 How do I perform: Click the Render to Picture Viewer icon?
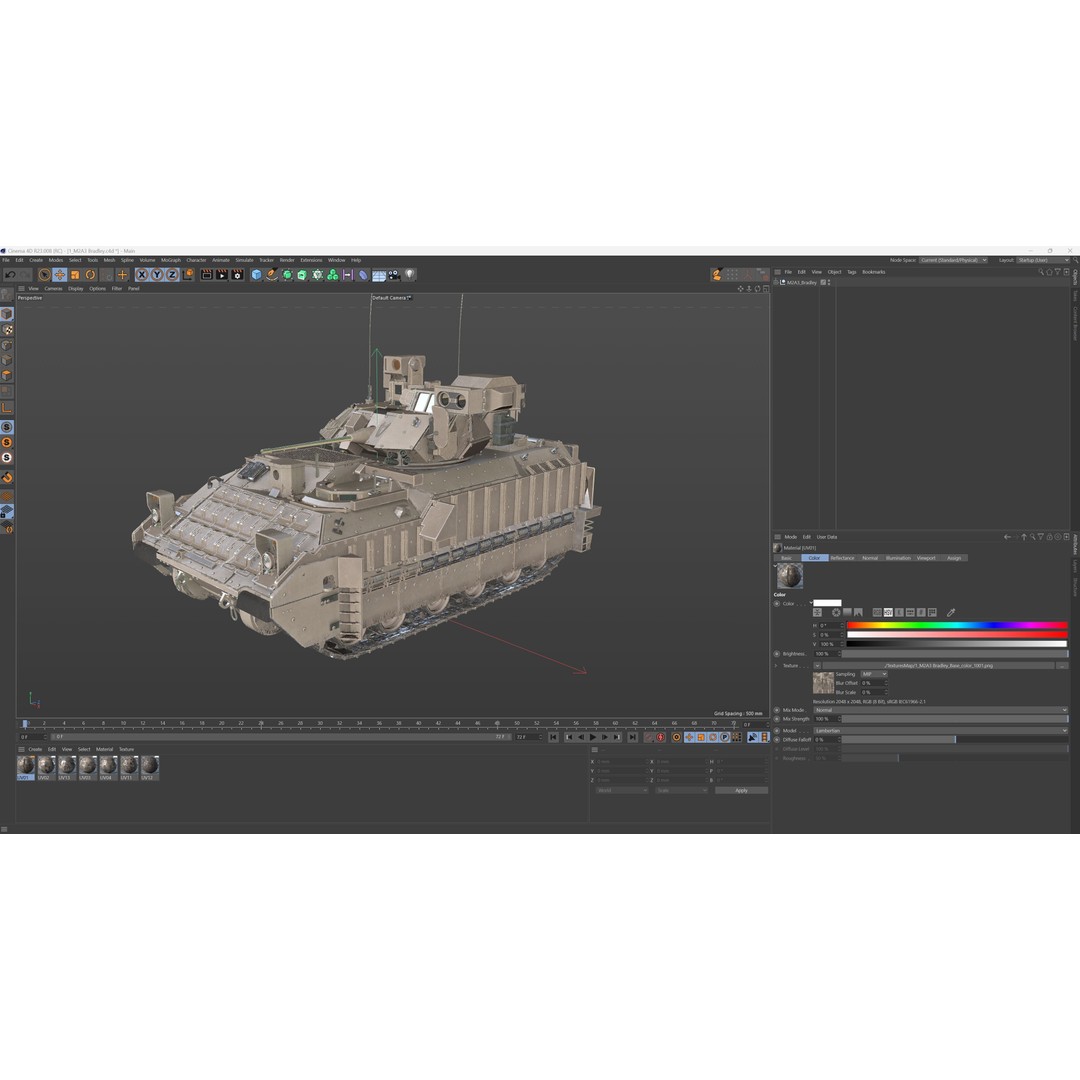(221, 276)
